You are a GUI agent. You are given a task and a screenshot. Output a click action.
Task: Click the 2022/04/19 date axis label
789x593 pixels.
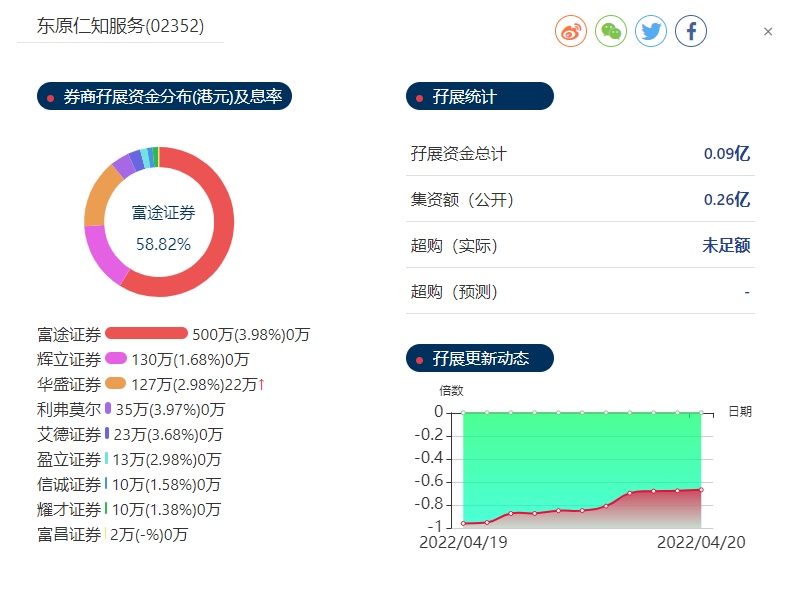(463, 542)
